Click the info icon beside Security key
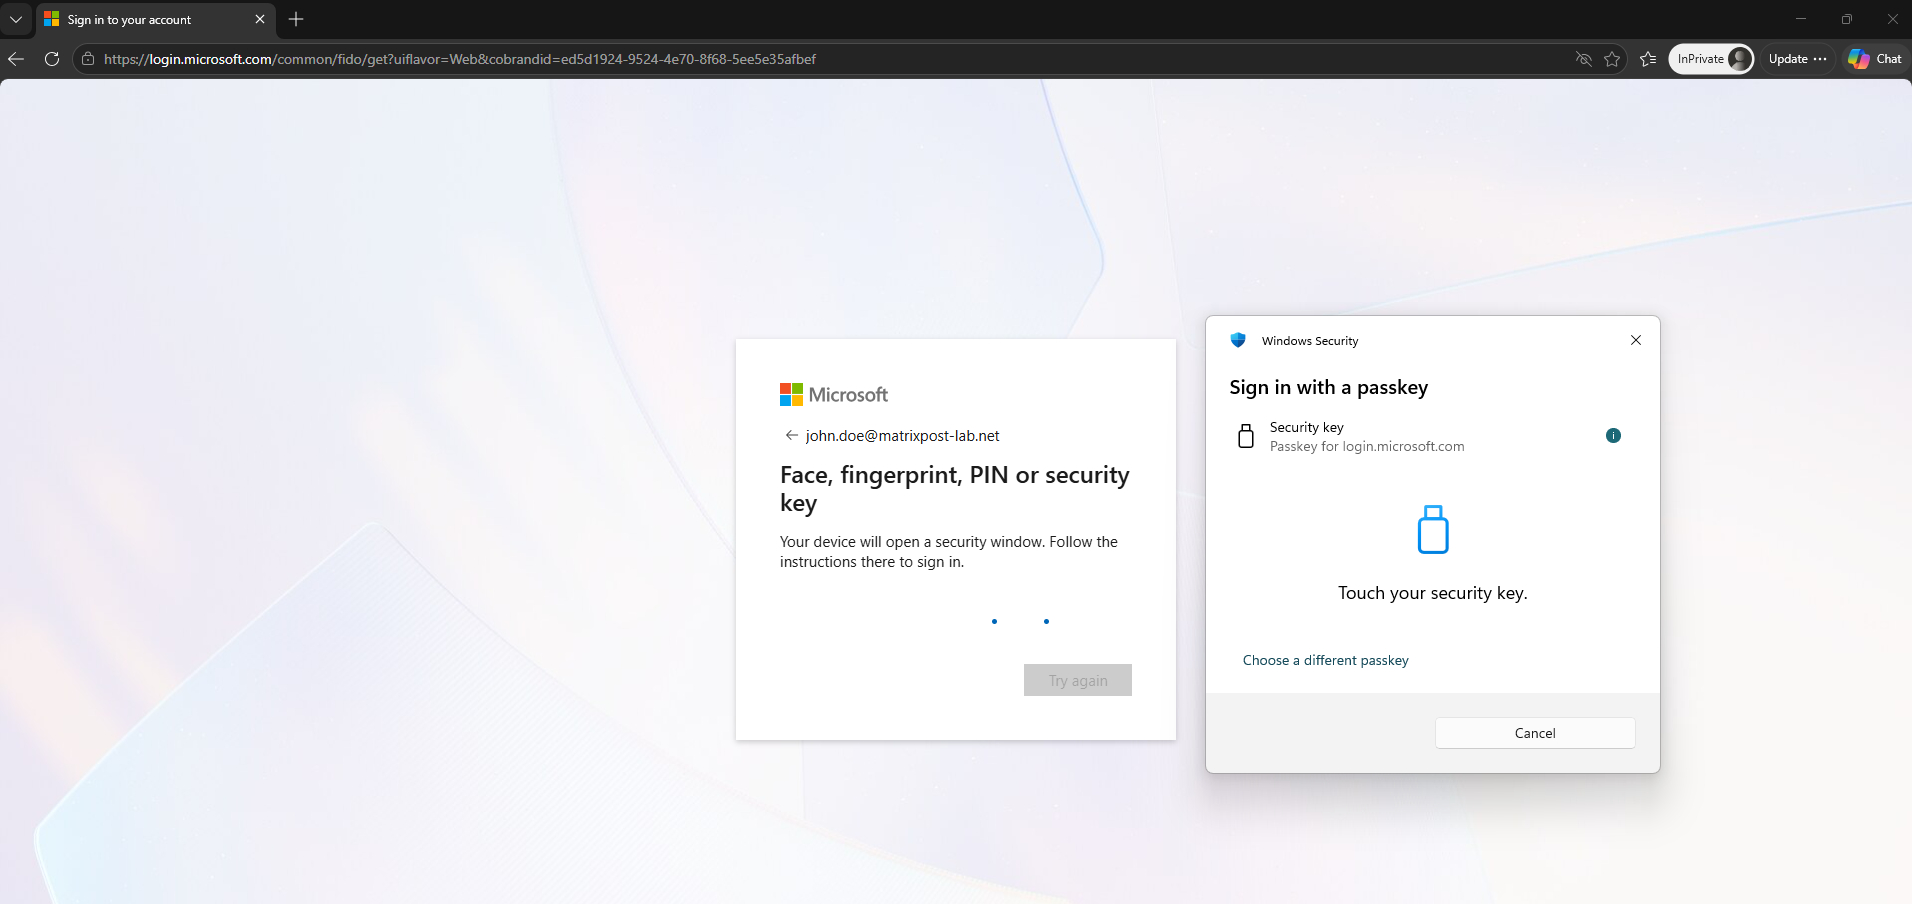The image size is (1912, 904). [x=1613, y=435]
